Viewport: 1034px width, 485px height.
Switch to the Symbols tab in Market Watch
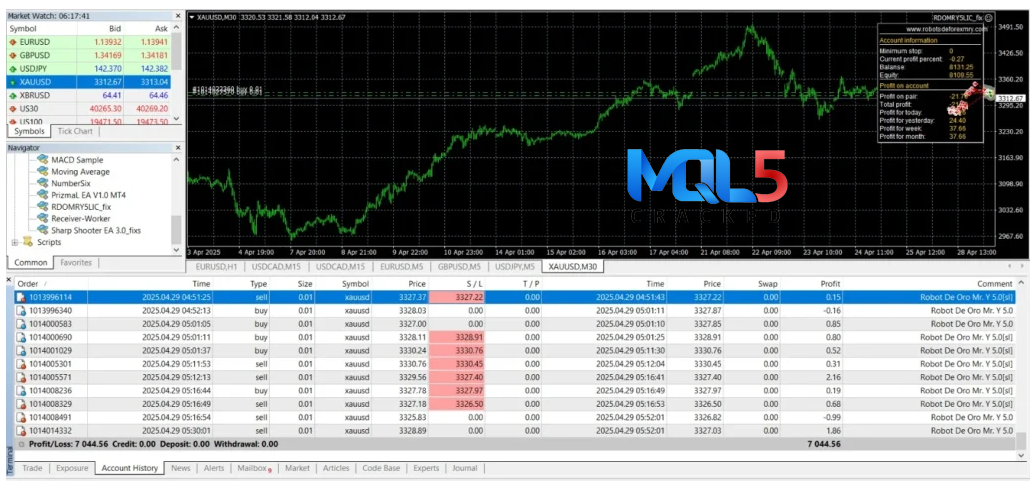click(29, 131)
